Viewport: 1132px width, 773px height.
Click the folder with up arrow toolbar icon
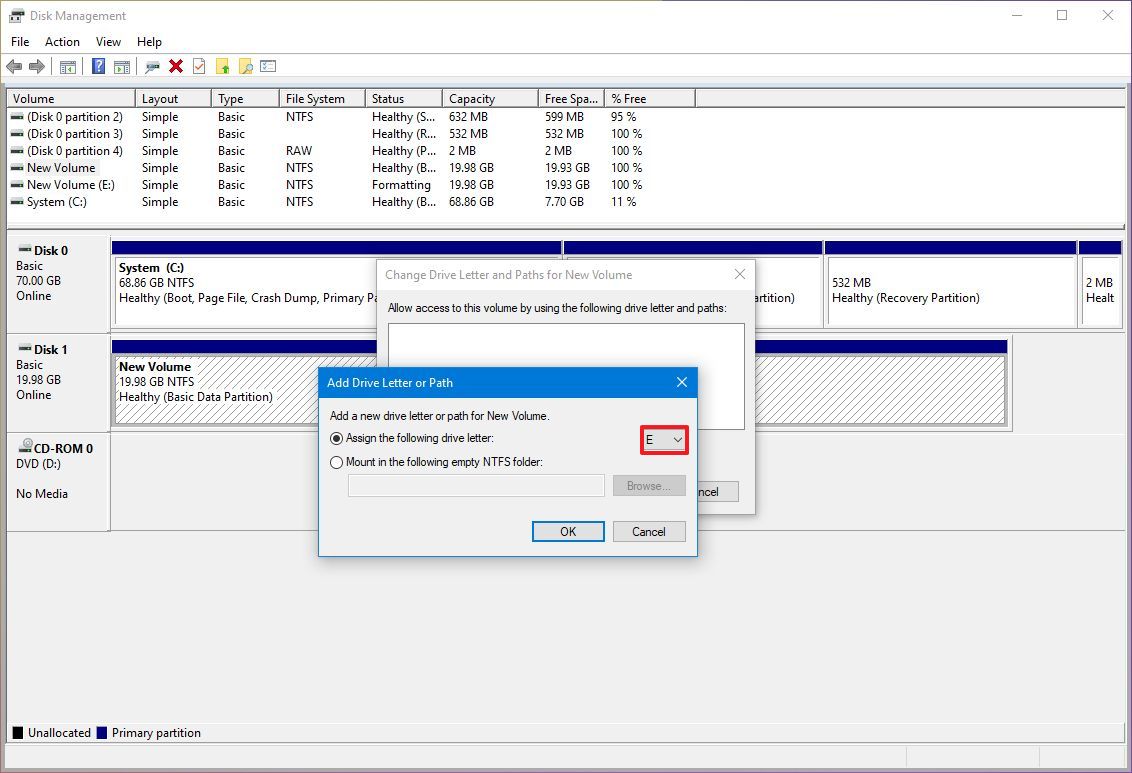click(223, 66)
